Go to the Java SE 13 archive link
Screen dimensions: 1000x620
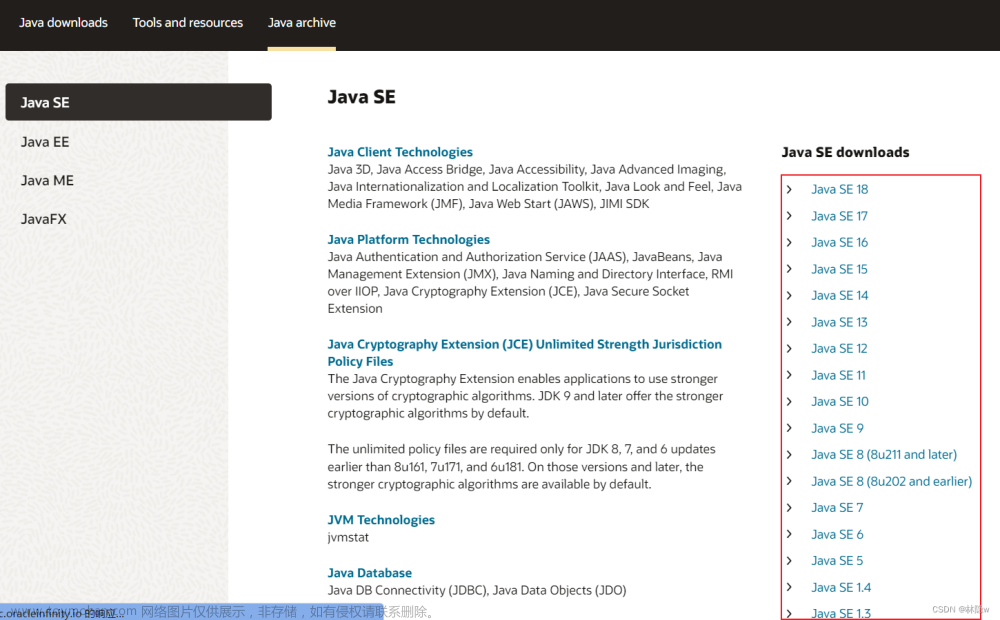[839, 322]
